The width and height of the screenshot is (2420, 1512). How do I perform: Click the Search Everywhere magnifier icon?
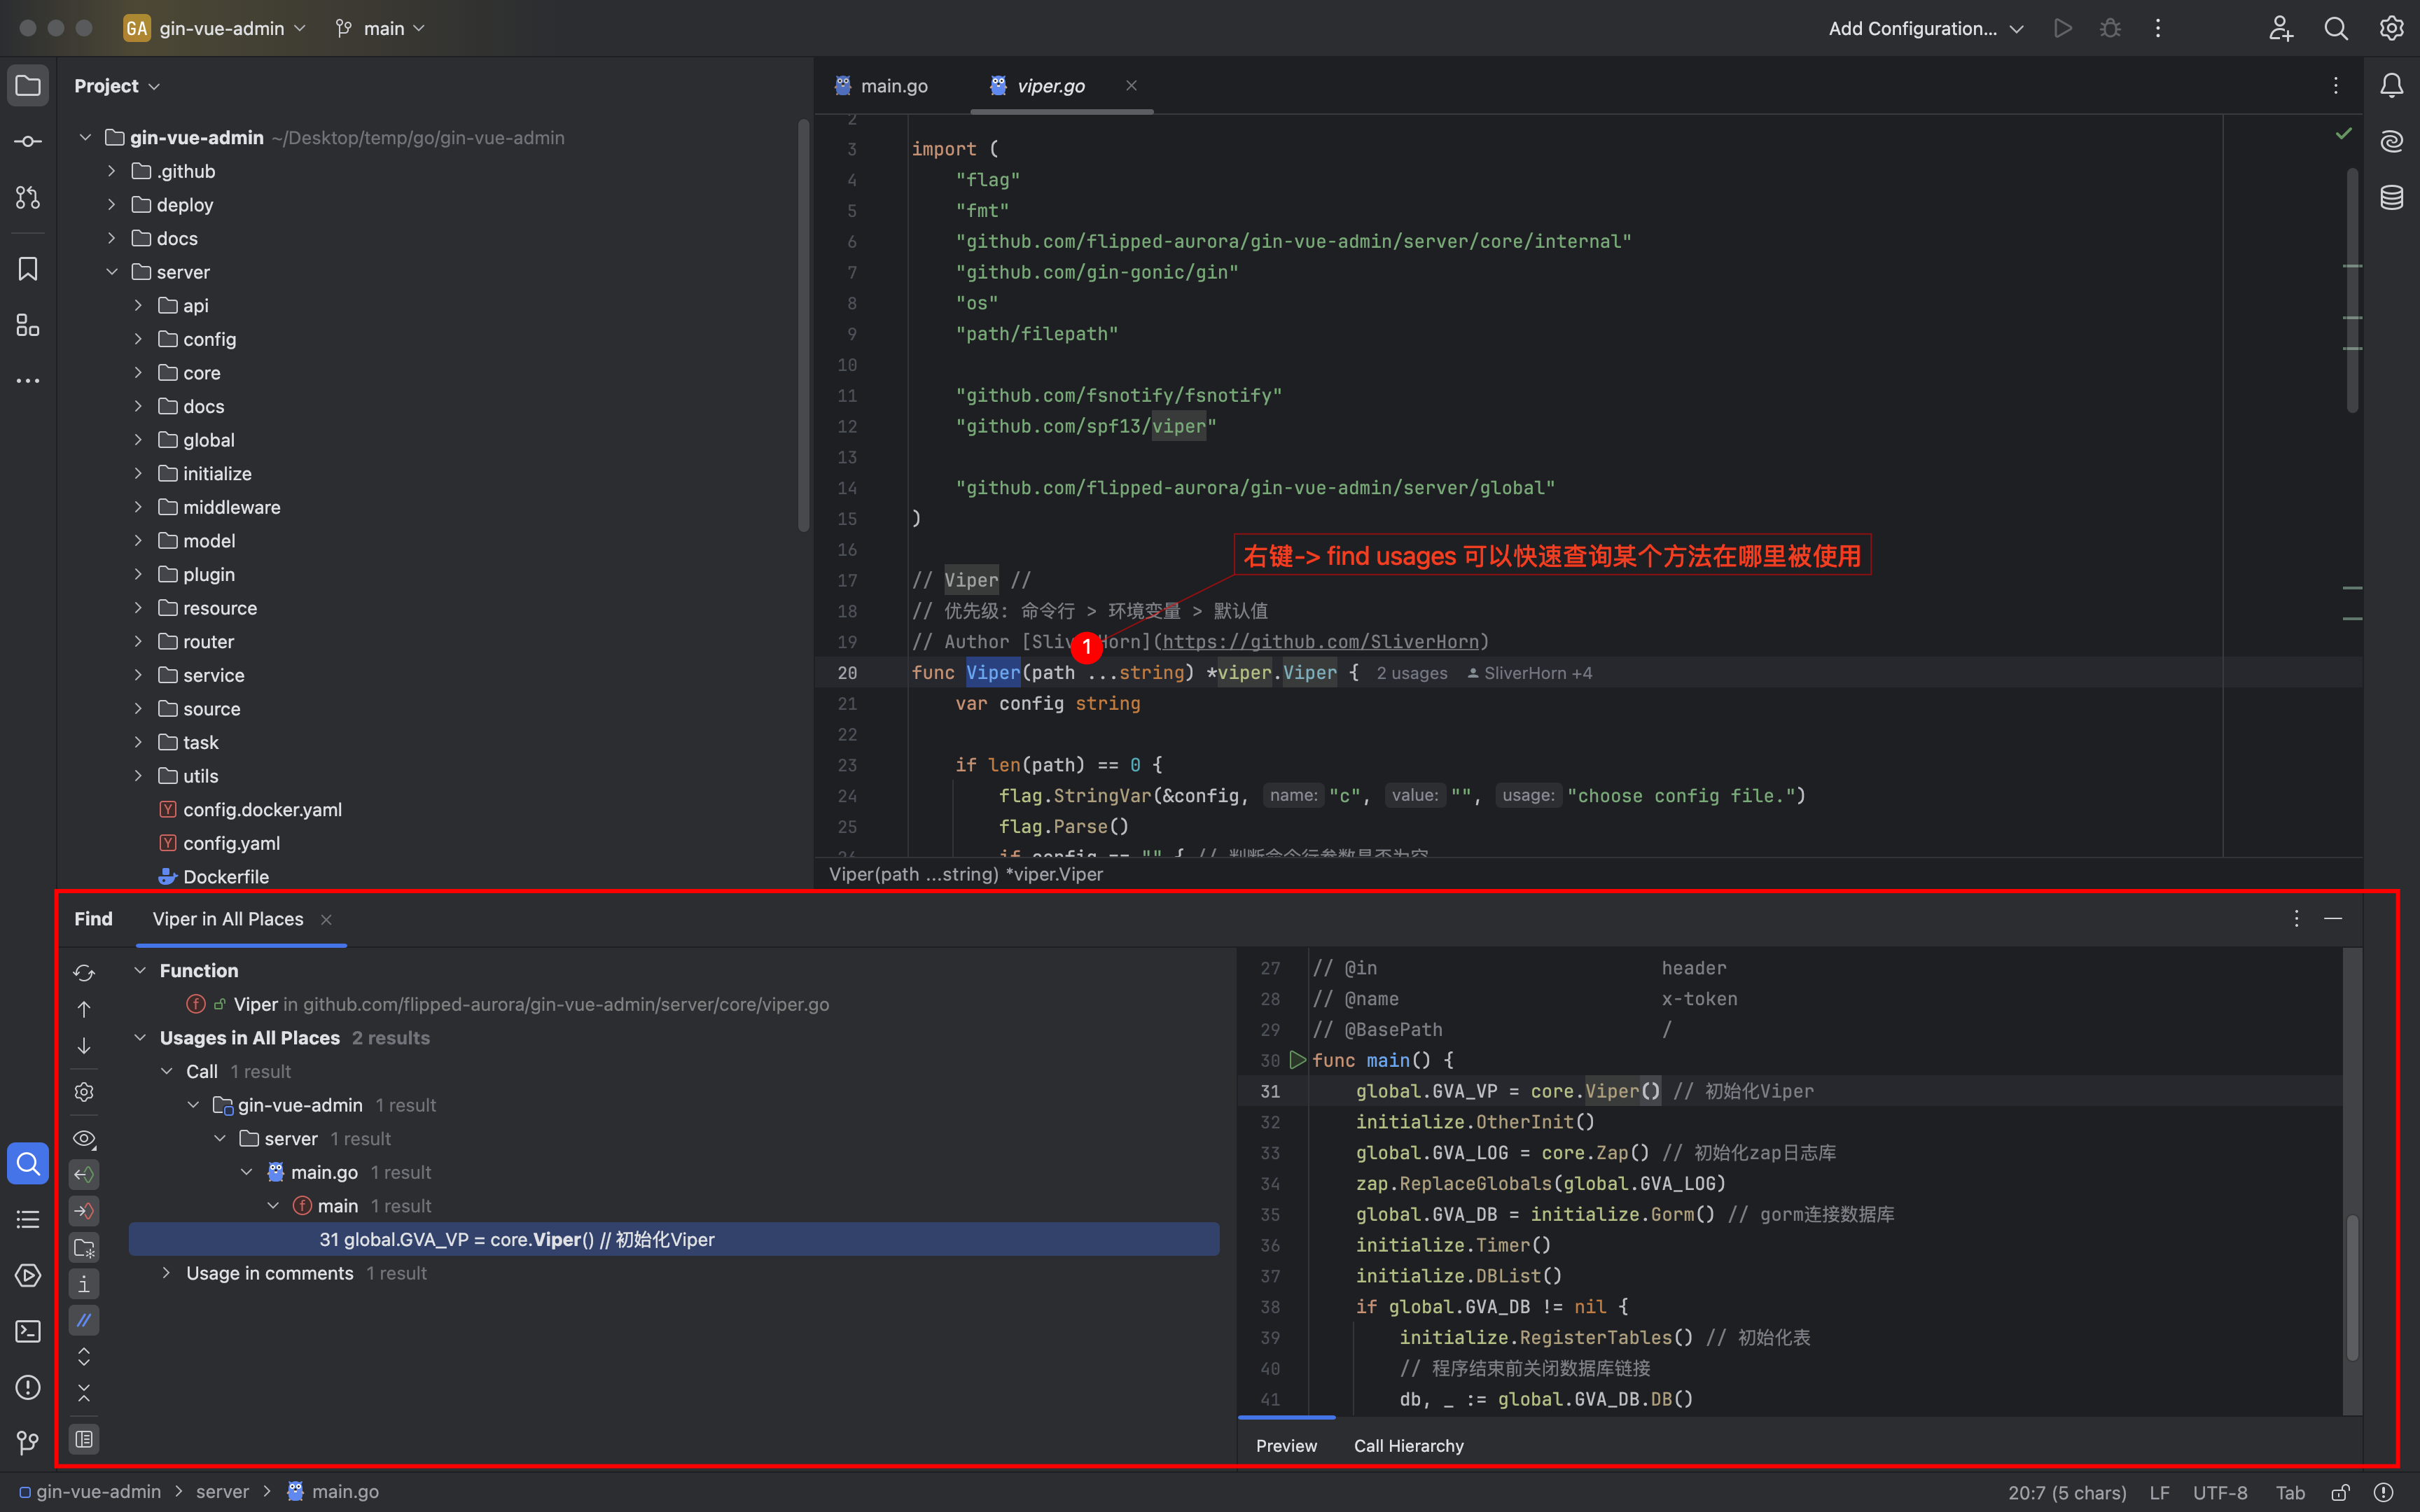point(2336,28)
